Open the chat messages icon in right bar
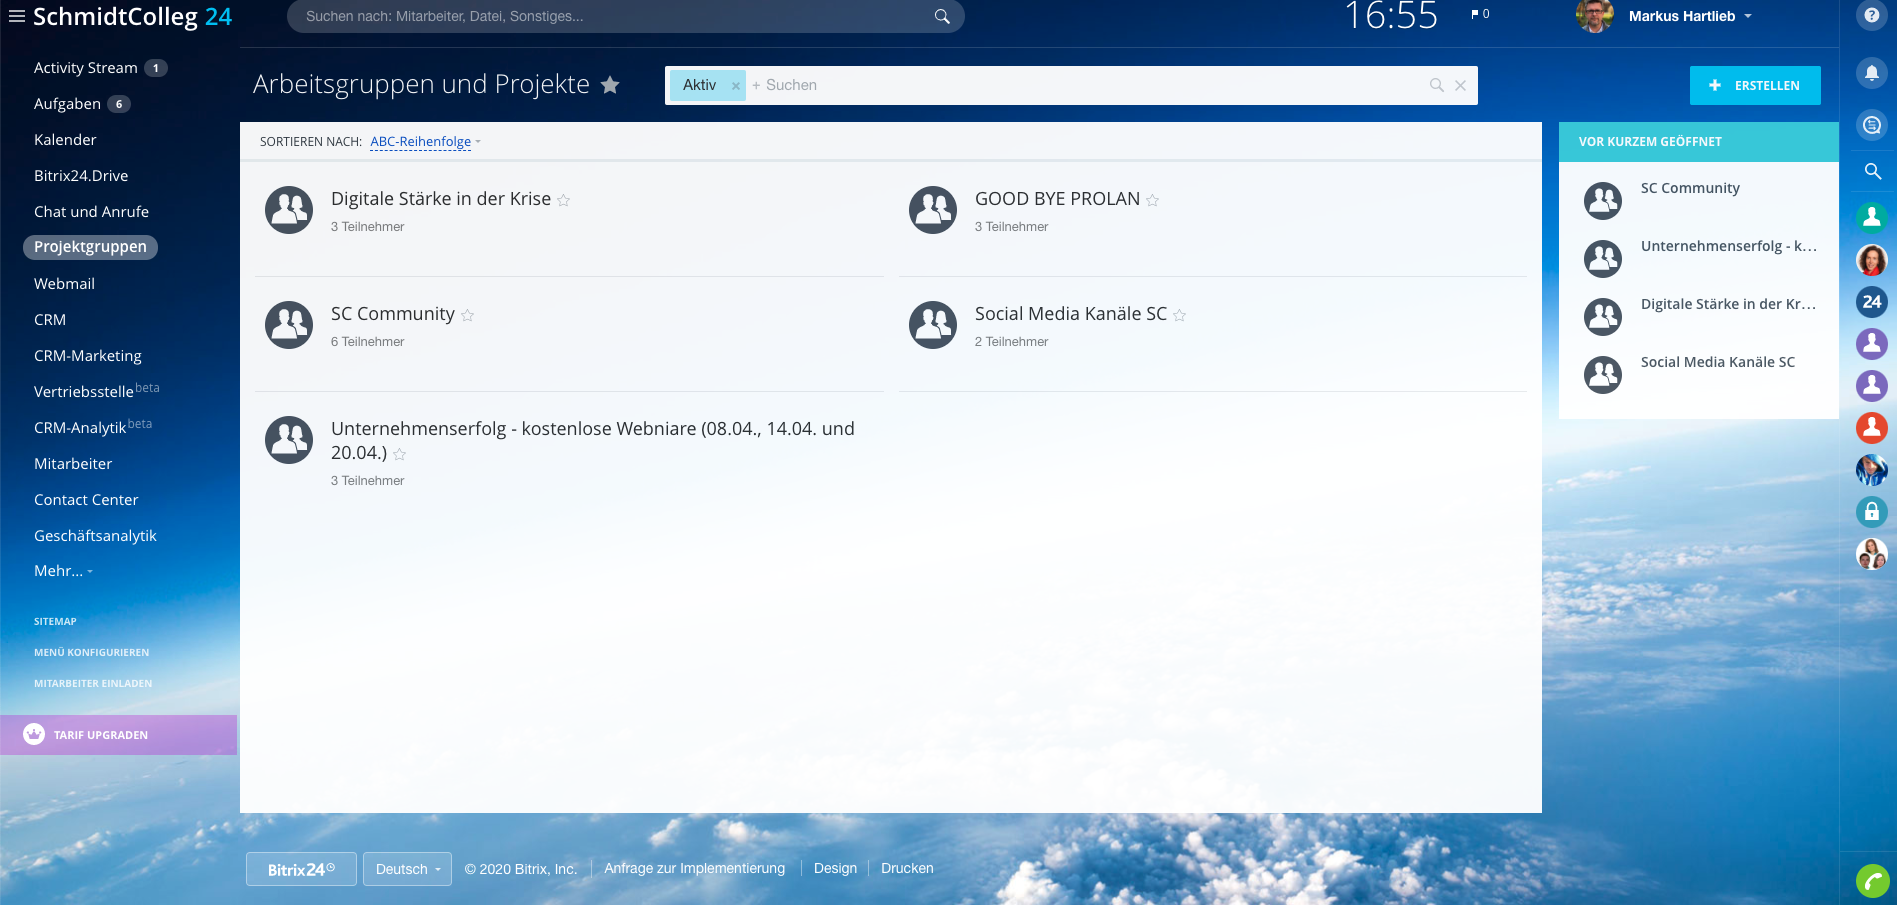This screenshot has height=905, width=1897. point(1871,125)
